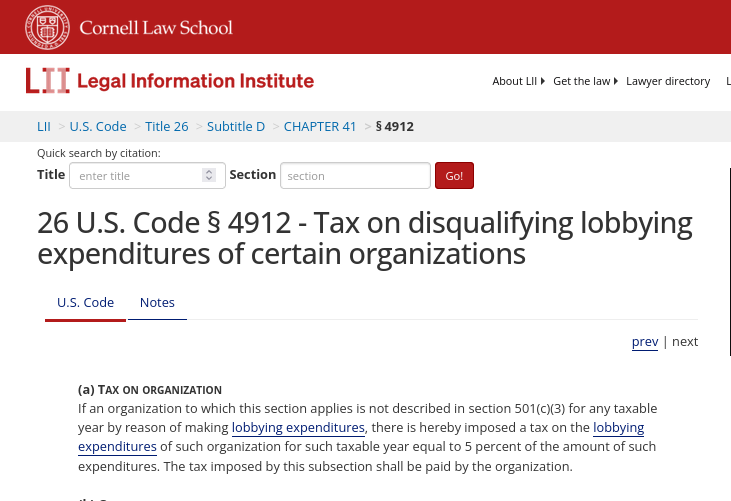Go to Subtitle D breadcrumb
Screen dimensions: 731x501
[236, 126]
